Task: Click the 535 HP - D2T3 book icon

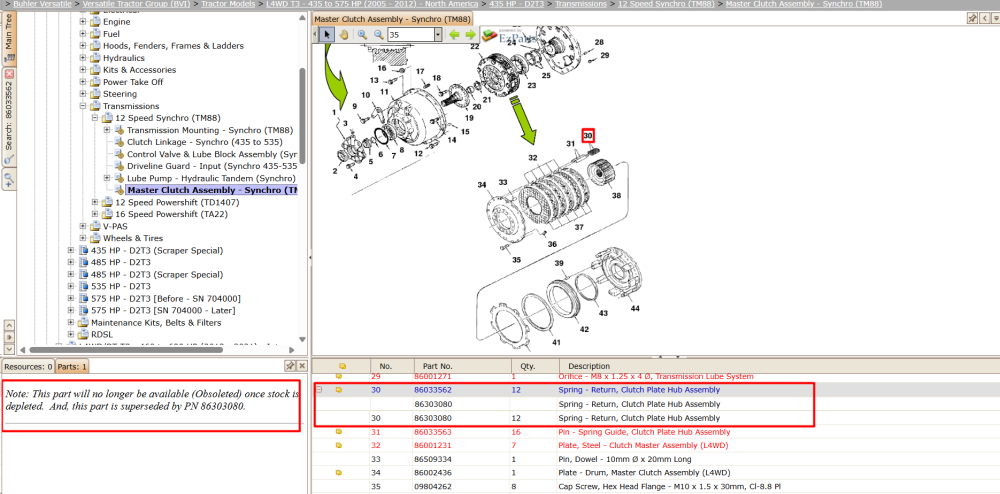Action: click(x=84, y=286)
